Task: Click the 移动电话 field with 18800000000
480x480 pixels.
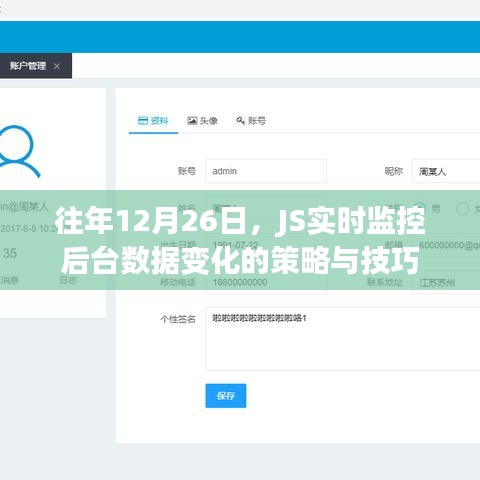Action: [x=266, y=282]
